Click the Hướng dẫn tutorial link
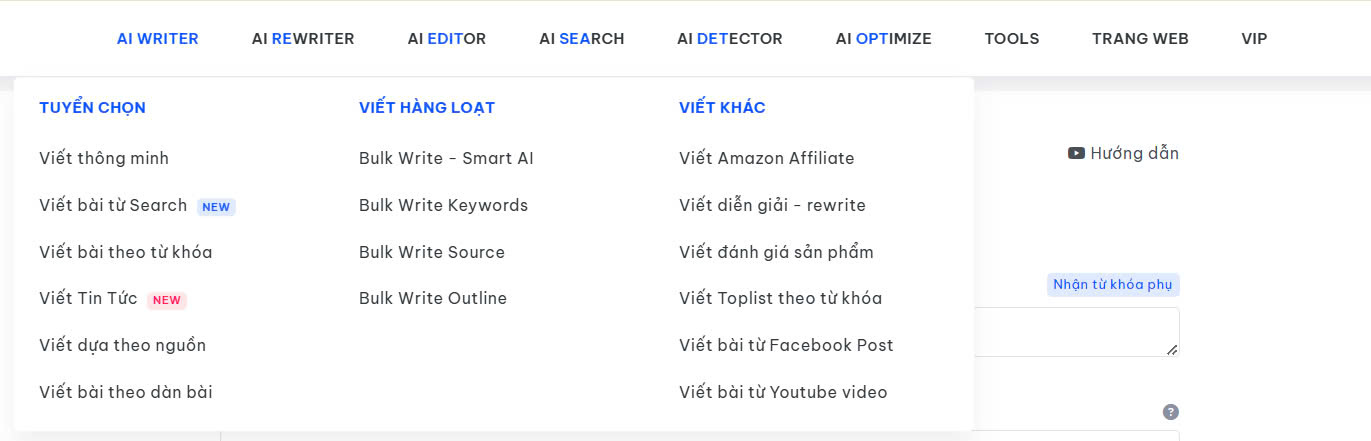 click(1134, 154)
